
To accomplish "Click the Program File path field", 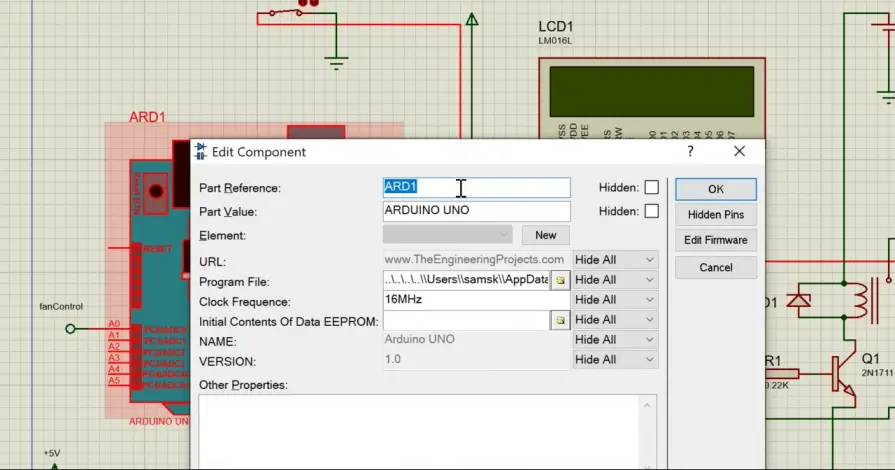I will [466, 280].
